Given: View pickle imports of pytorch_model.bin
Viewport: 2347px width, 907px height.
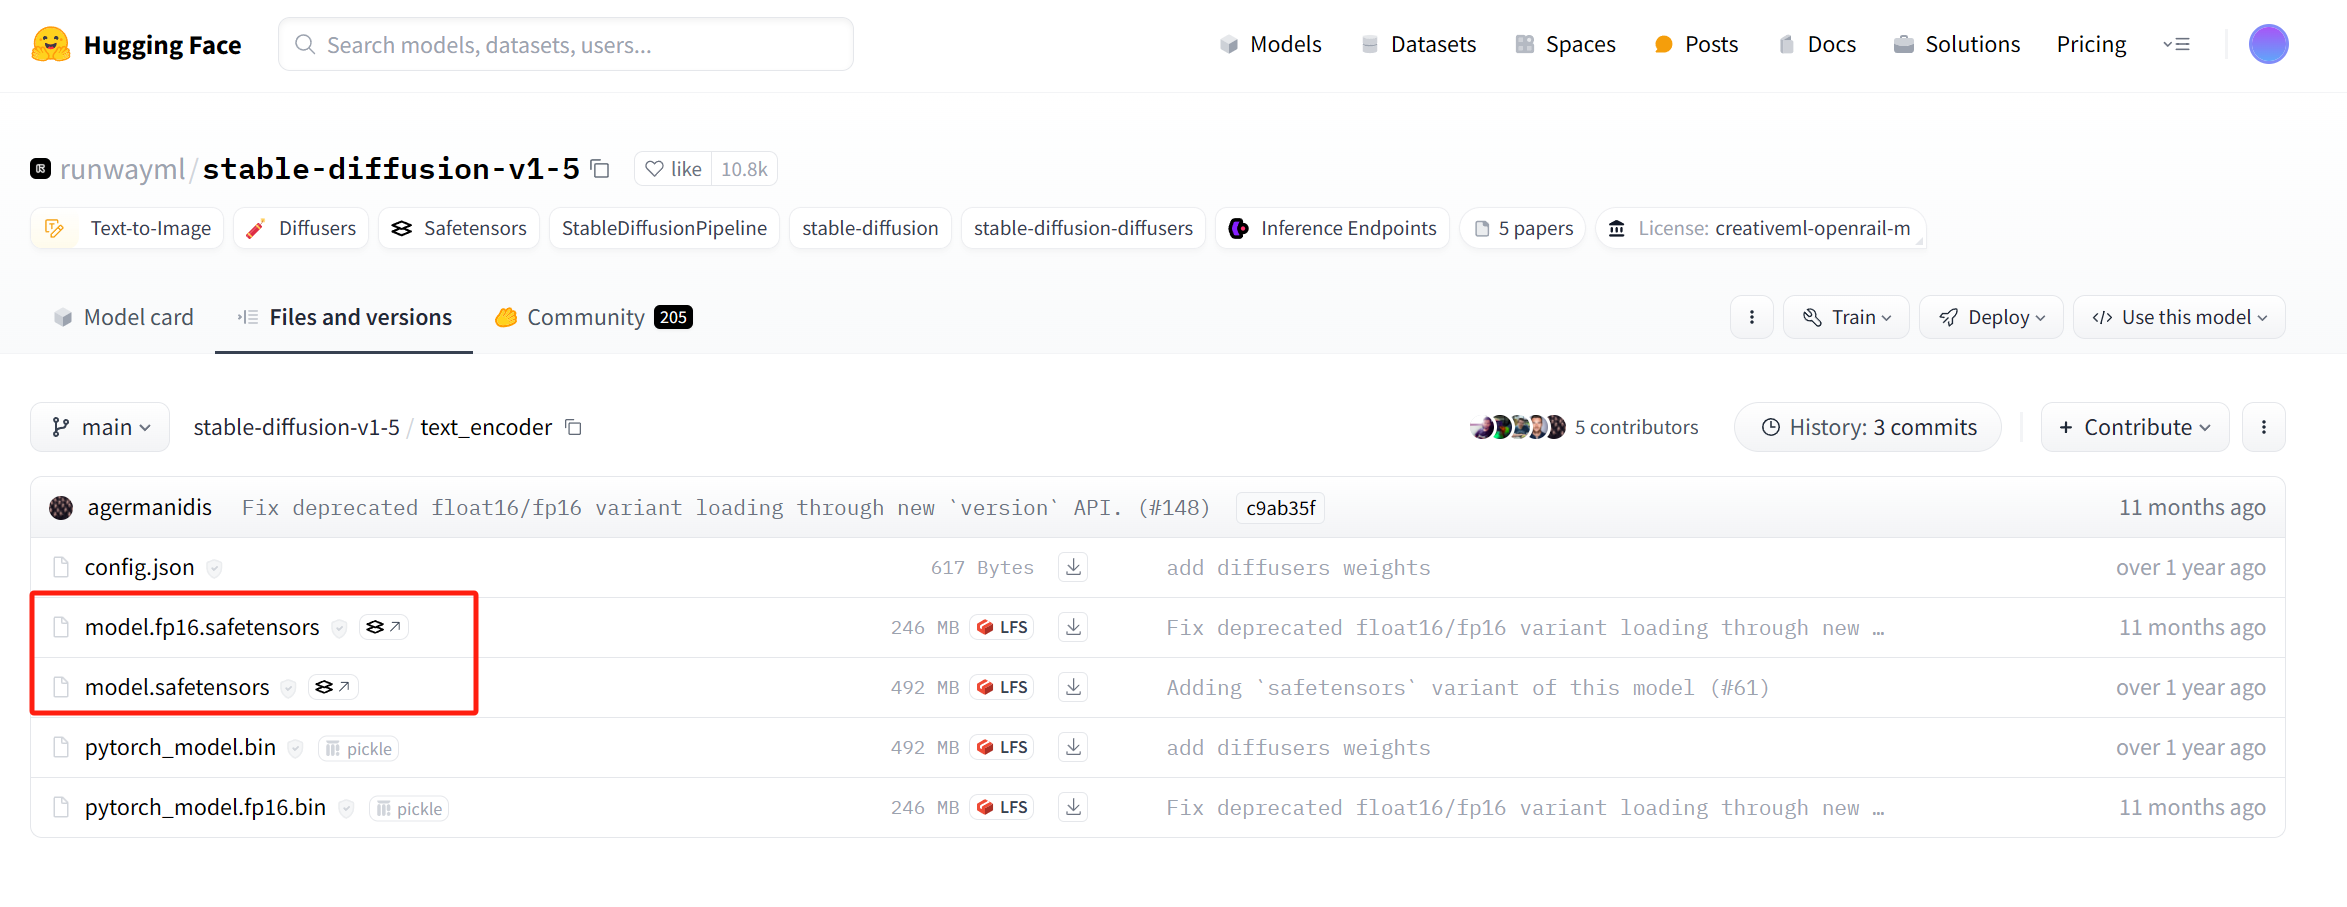Looking at the screenshot, I should pyautogui.click(x=359, y=748).
